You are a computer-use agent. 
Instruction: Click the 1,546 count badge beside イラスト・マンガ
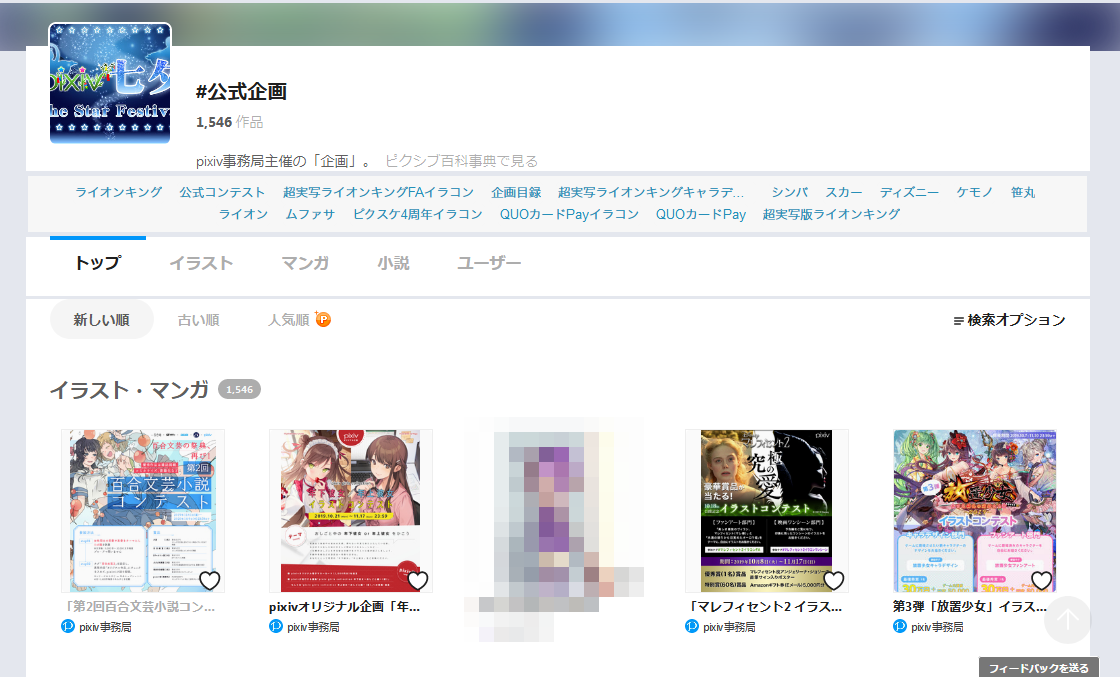[x=239, y=389]
